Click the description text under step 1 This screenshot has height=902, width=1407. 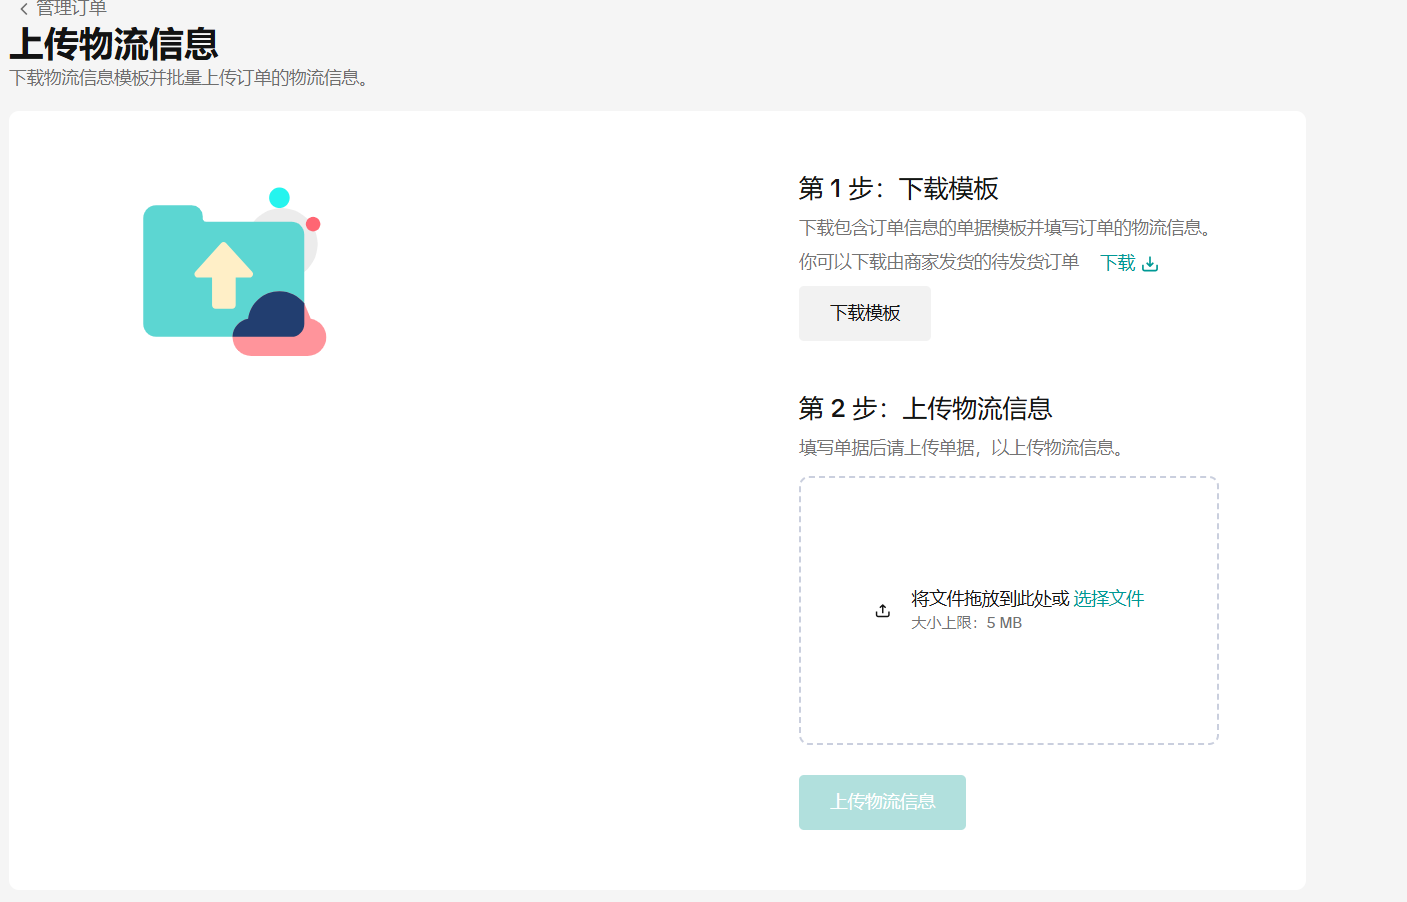pyautogui.click(x=1006, y=228)
